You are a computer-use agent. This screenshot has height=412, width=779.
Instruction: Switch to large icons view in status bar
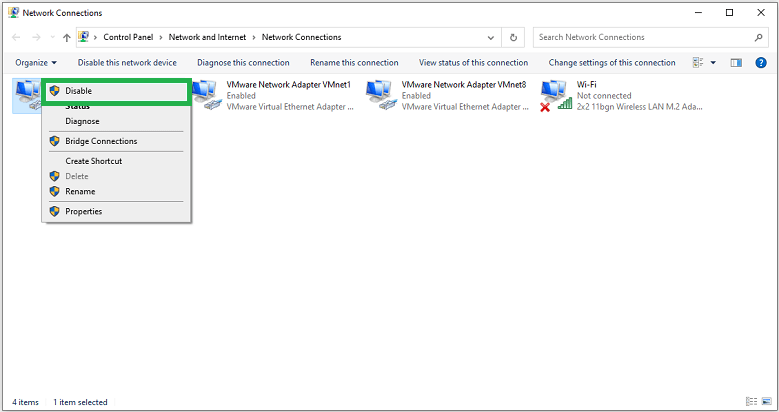[767, 402]
